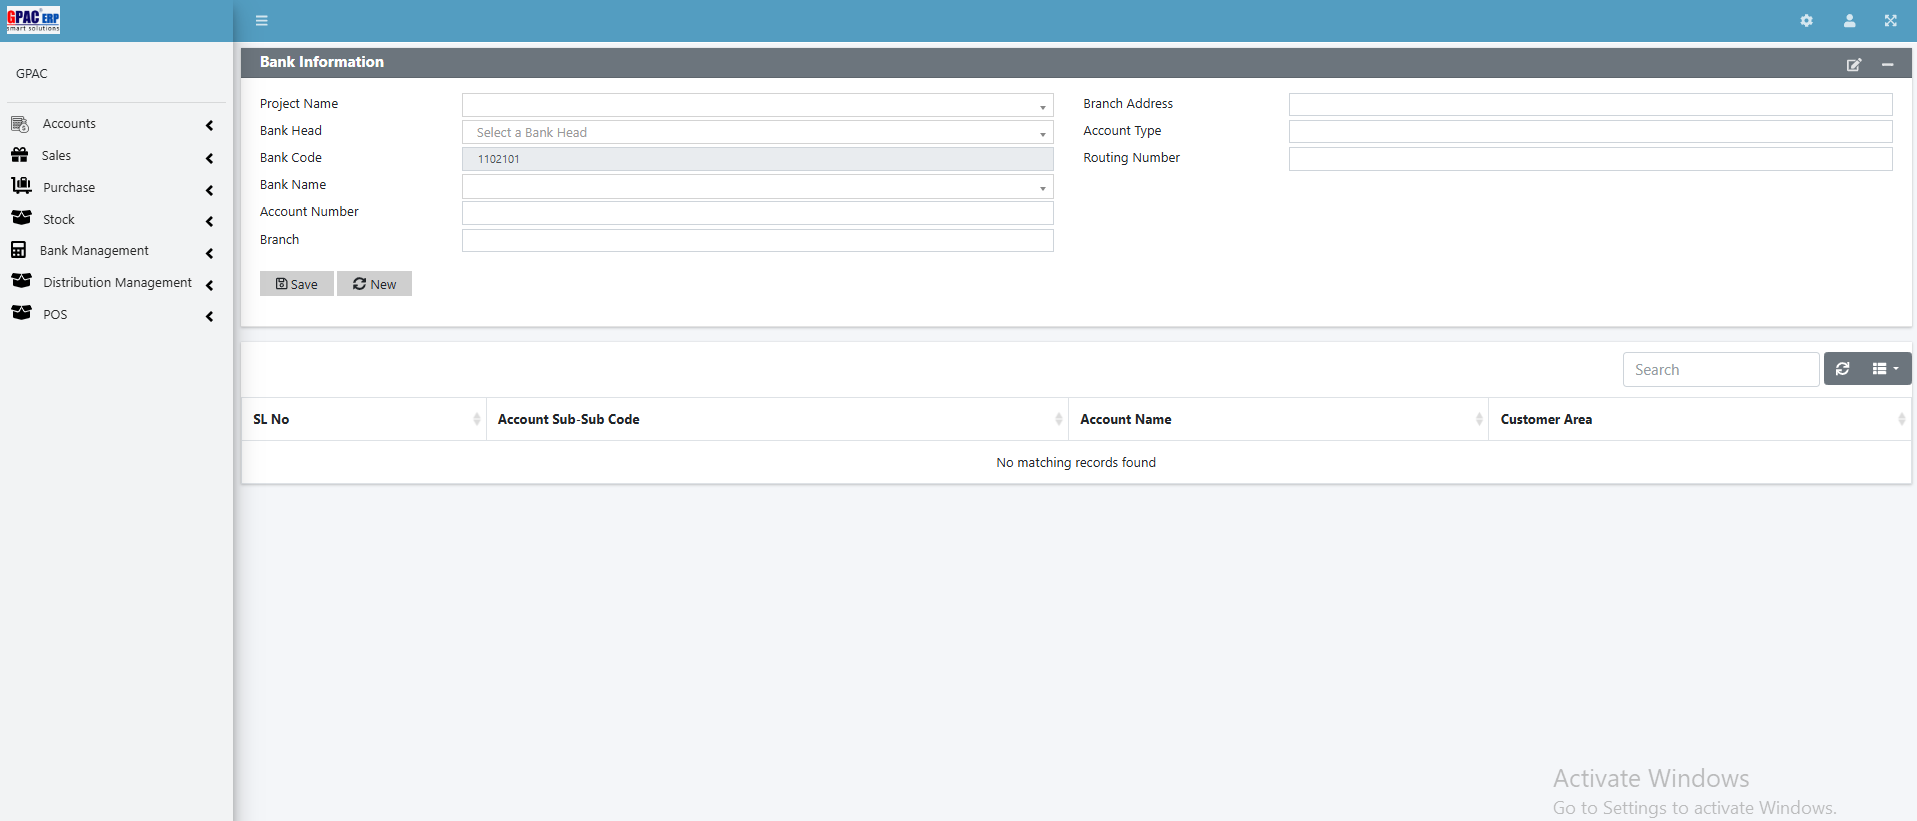The image size is (1917, 821).
Task: Open the Purchase menu item
Action: 69,188
